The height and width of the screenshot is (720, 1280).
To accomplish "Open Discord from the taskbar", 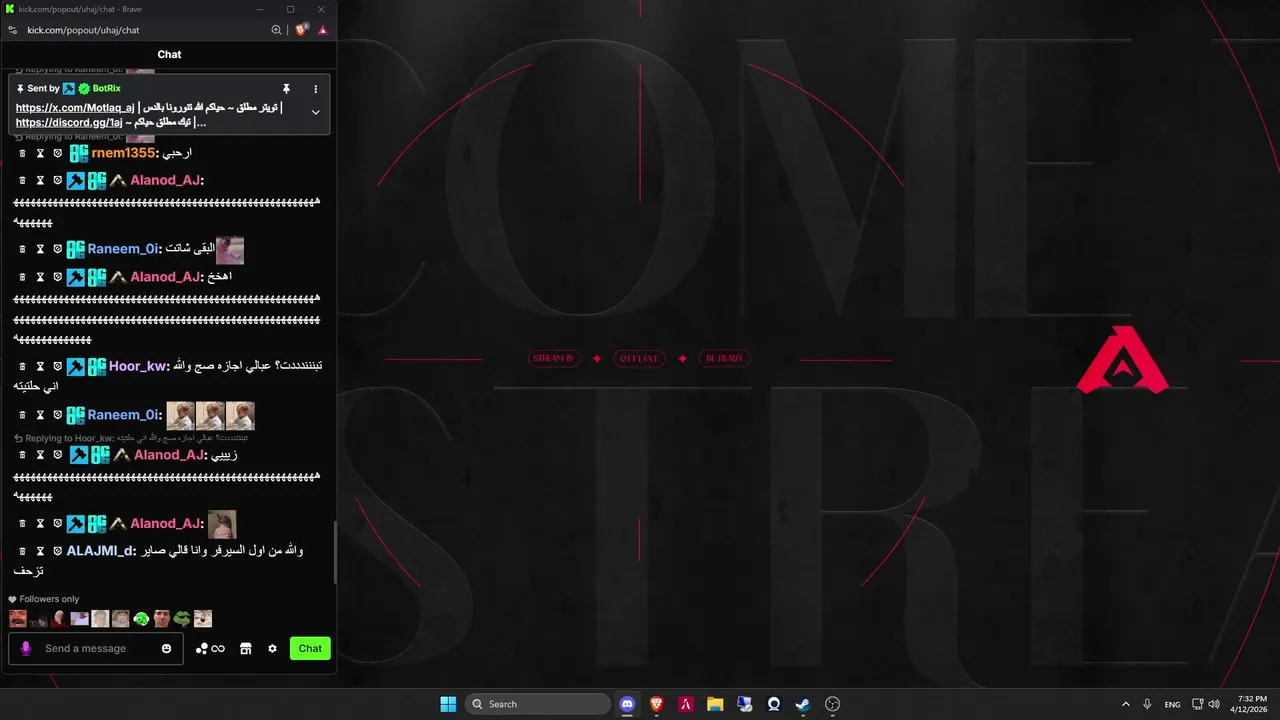I will (627, 704).
